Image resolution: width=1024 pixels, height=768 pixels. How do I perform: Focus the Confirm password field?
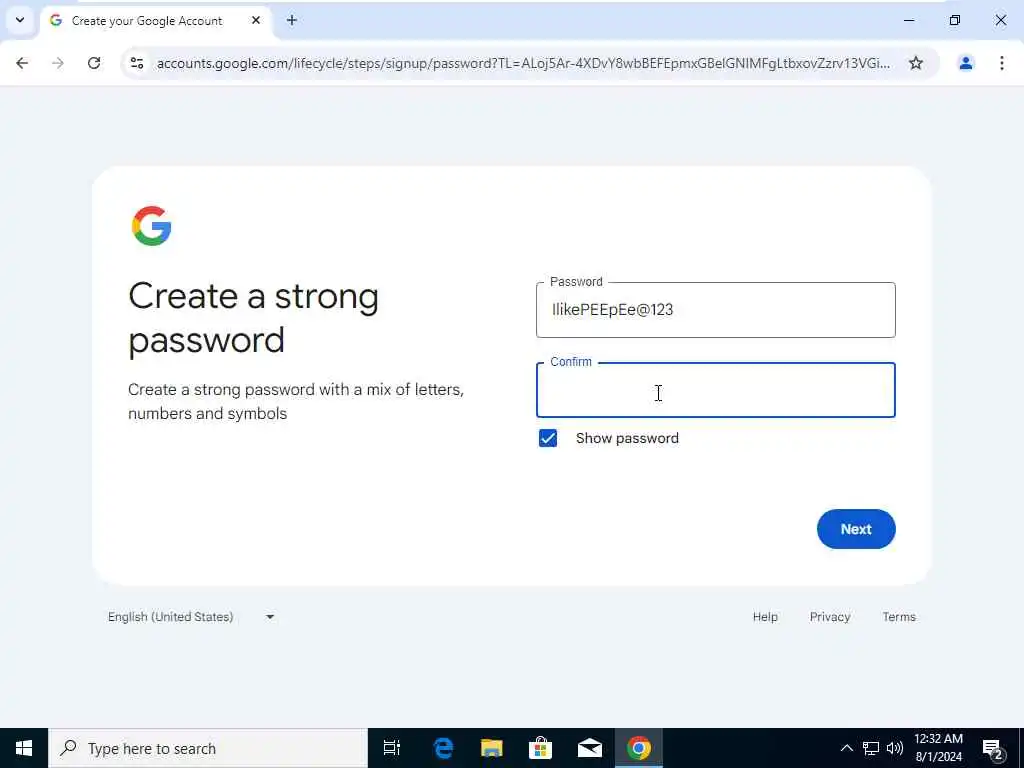point(715,391)
